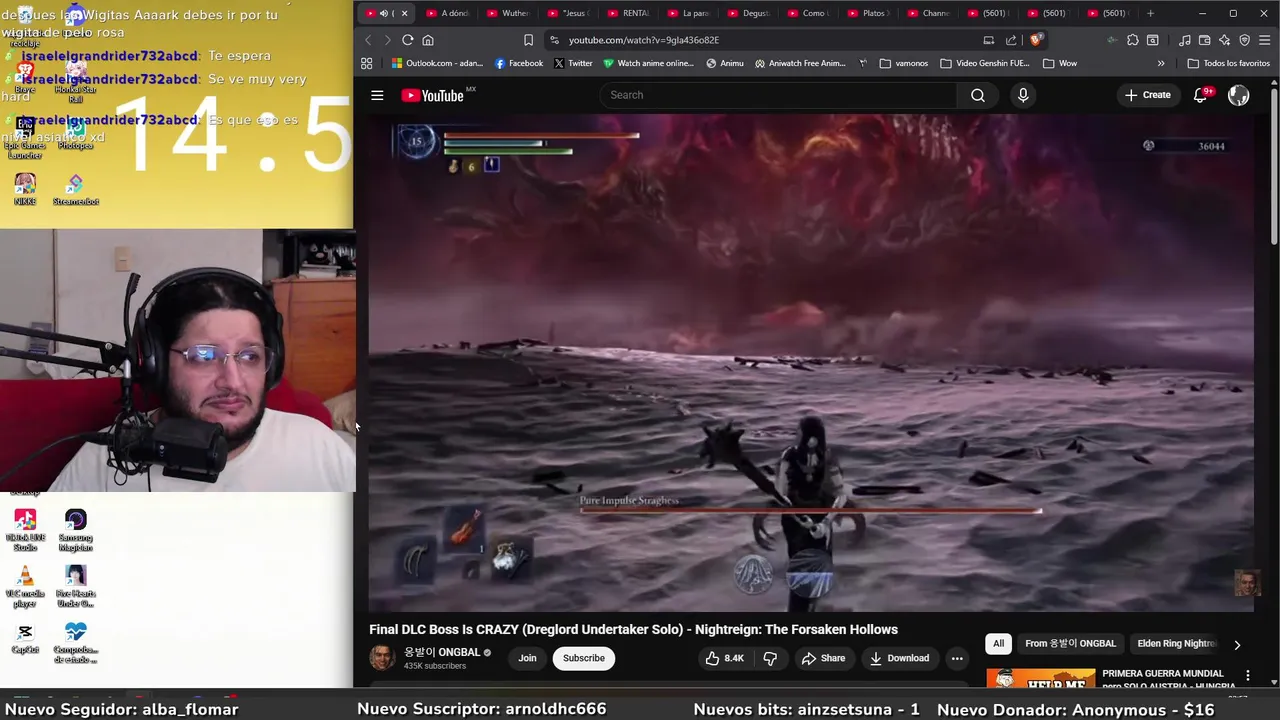Open the vamonos bookmarks folder
Screen dimensions: 1280x720
[x=904, y=63]
